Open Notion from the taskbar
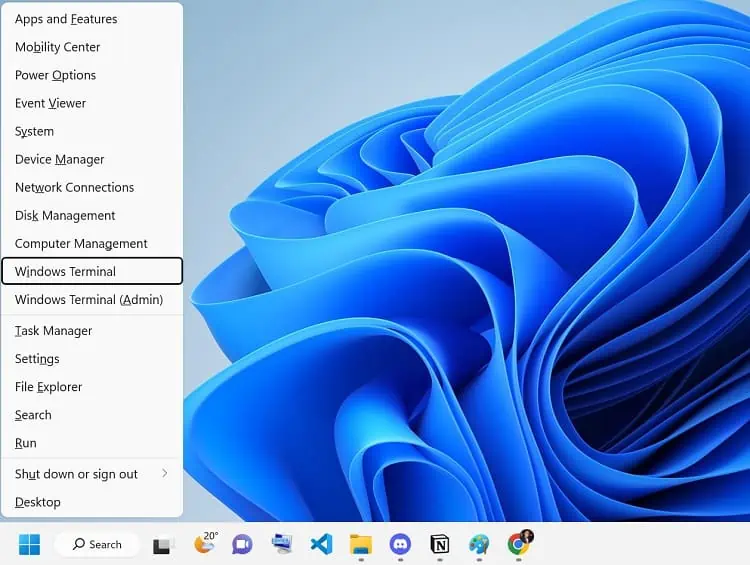 [439, 544]
